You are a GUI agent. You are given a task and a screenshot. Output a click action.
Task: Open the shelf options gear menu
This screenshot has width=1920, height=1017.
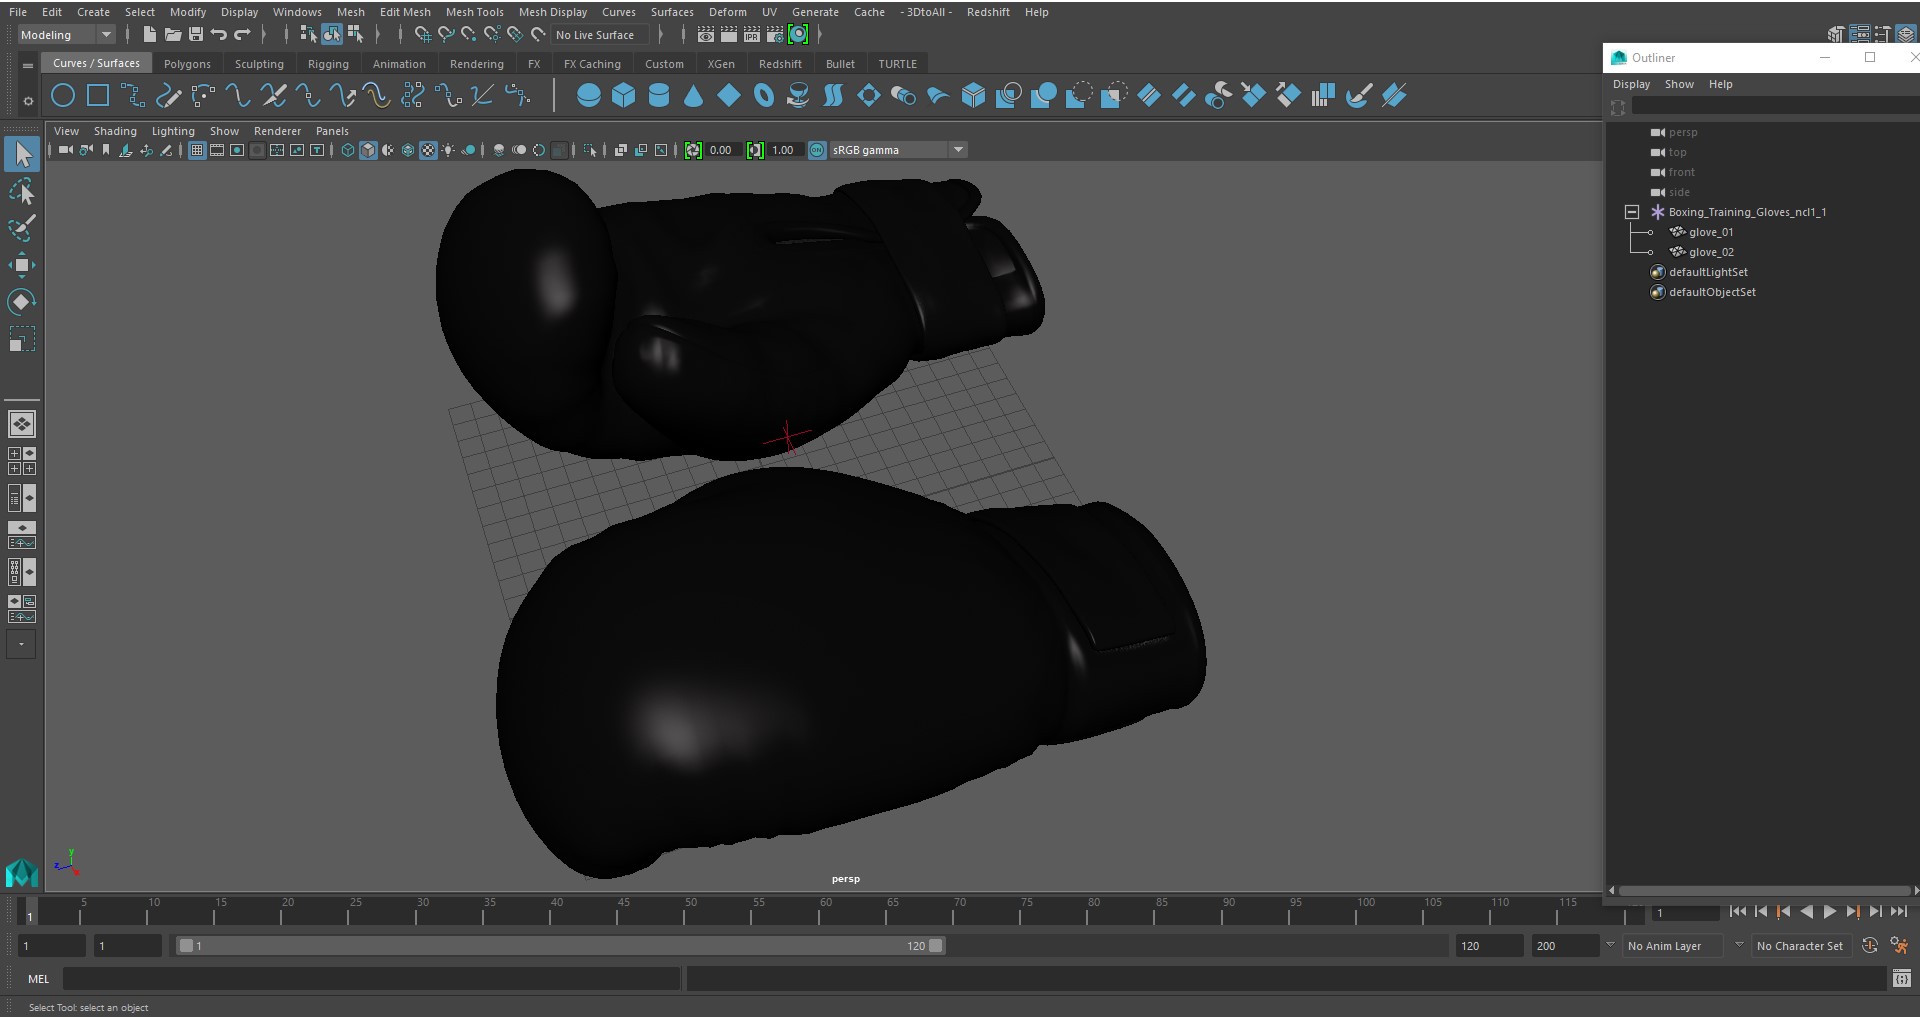coord(28,101)
